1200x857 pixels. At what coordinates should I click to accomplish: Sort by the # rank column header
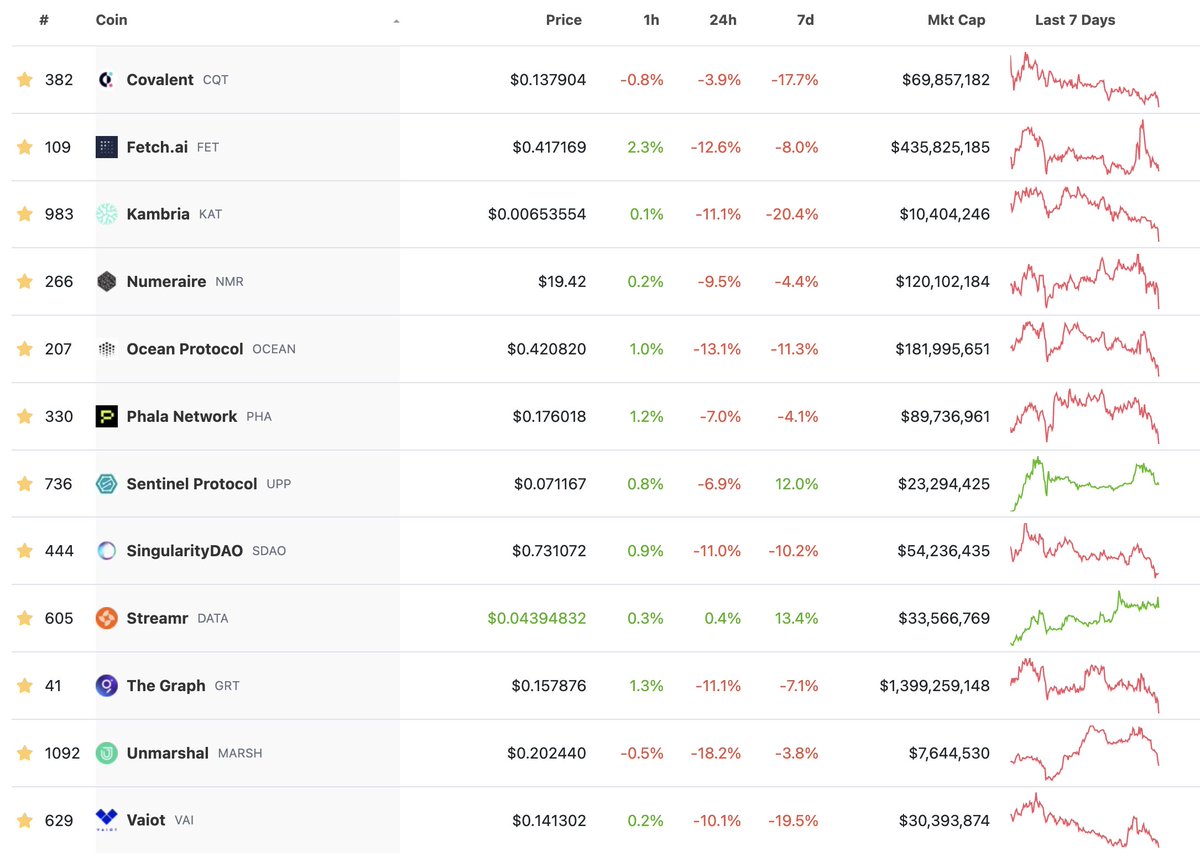(44, 20)
